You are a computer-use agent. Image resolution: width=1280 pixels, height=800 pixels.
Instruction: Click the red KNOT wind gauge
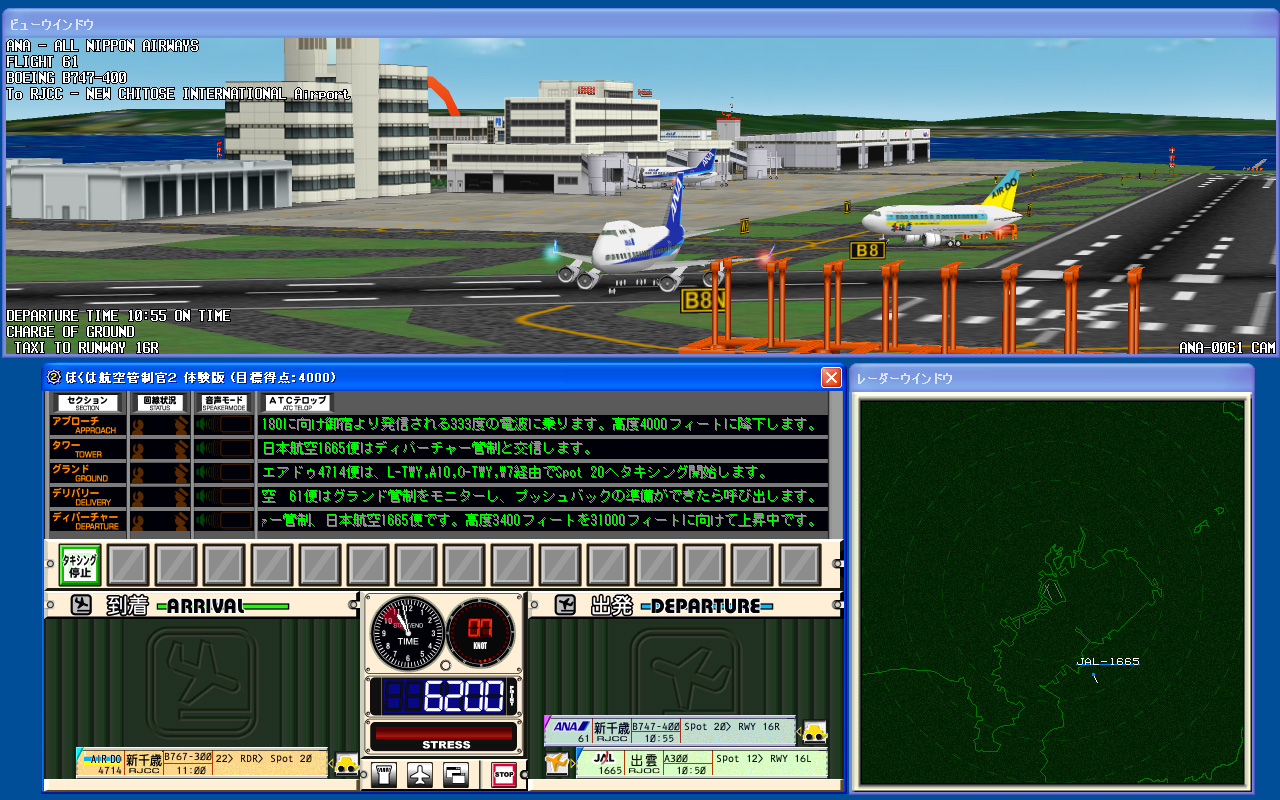click(x=481, y=632)
